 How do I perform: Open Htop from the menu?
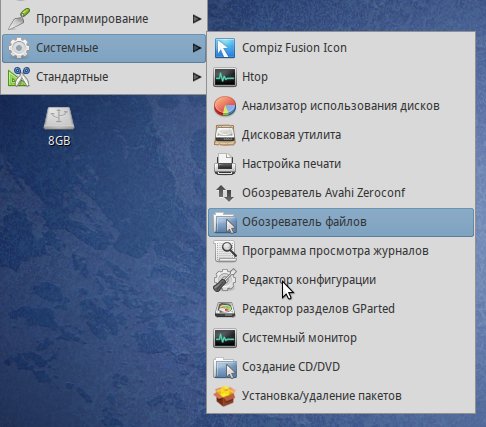coord(341,77)
